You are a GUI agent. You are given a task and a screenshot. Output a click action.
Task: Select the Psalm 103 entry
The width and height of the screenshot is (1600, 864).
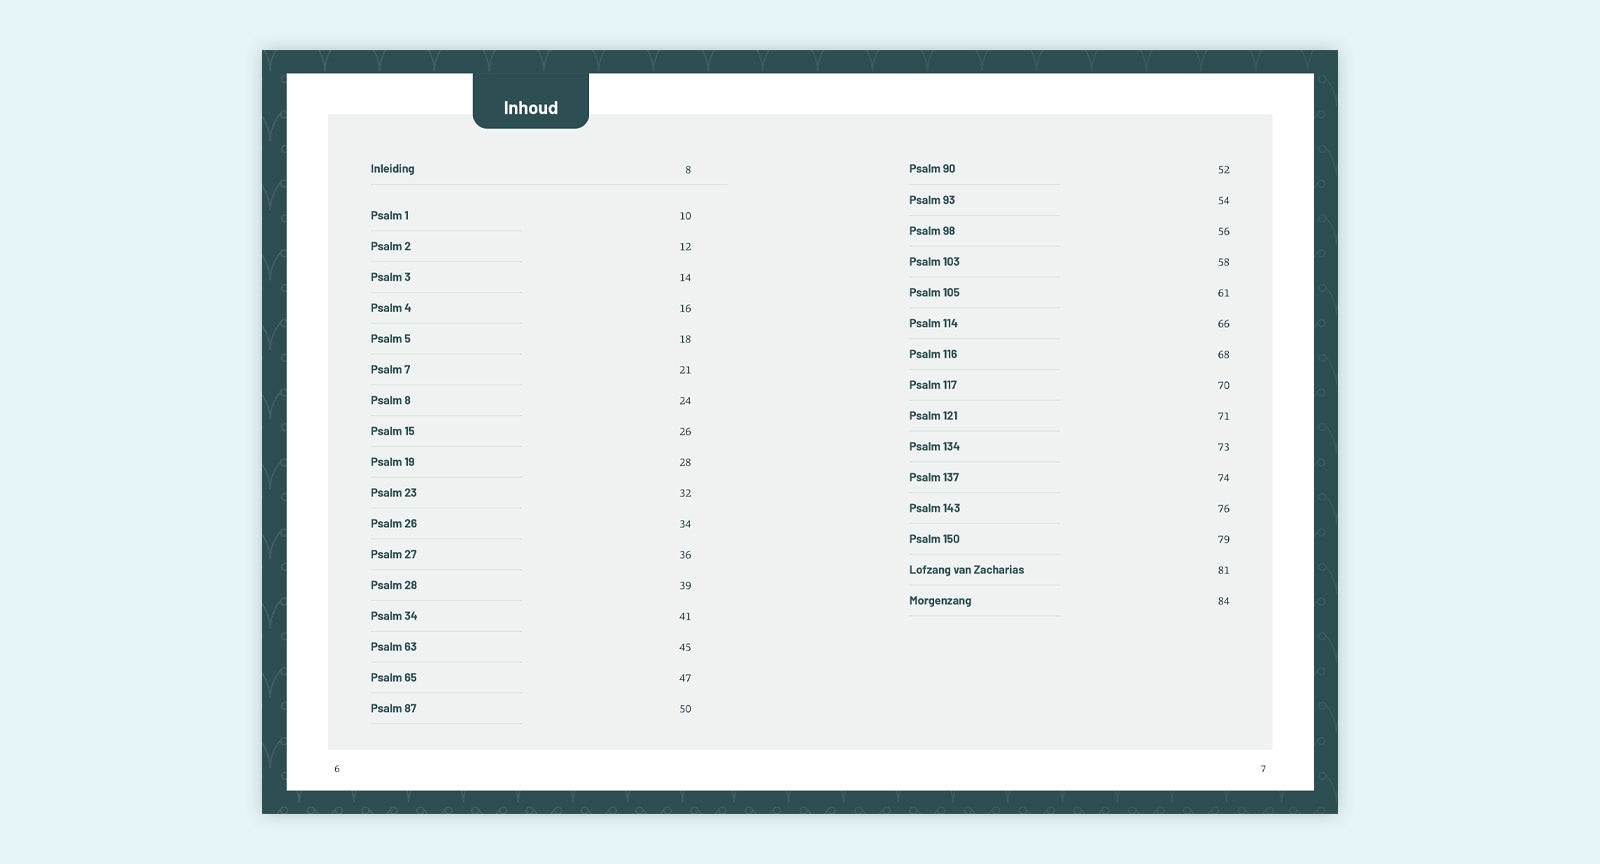[933, 262]
